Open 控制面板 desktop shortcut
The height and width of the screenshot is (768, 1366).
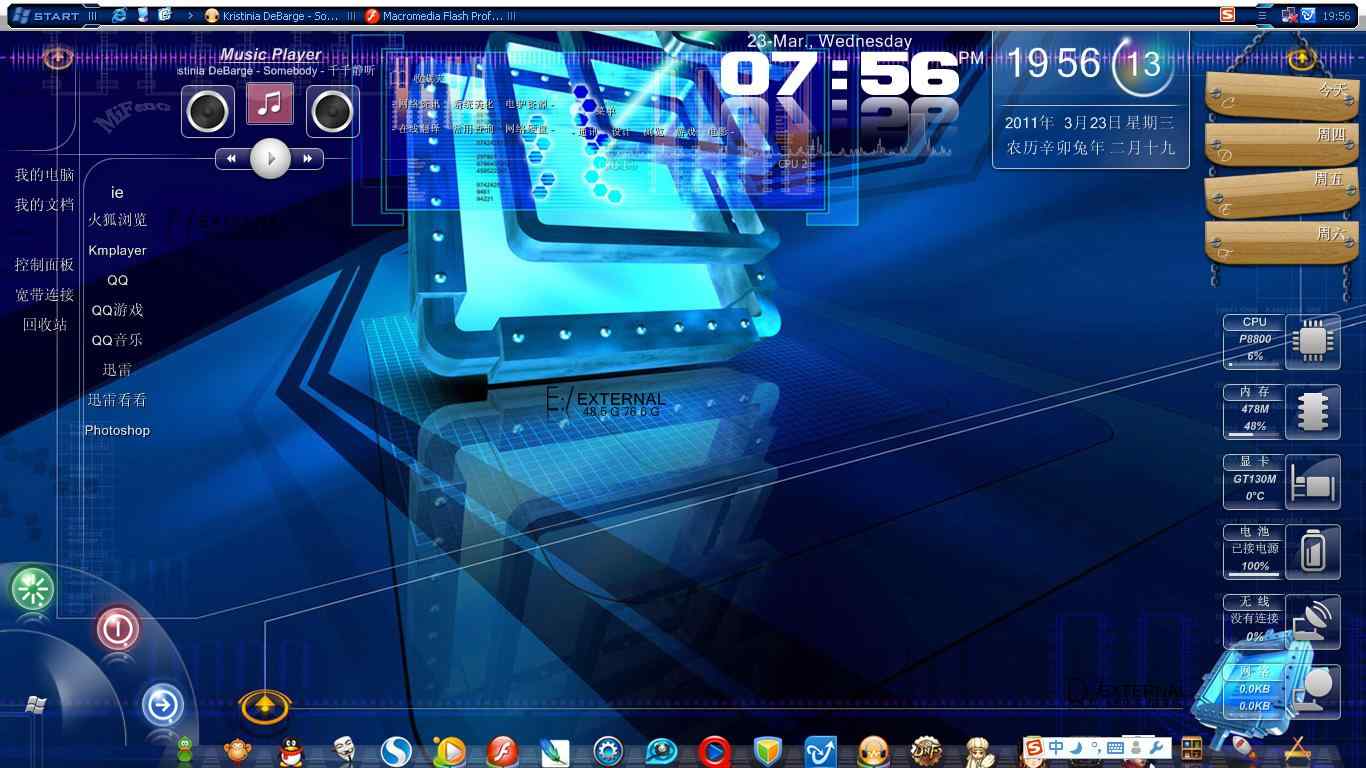[44, 265]
